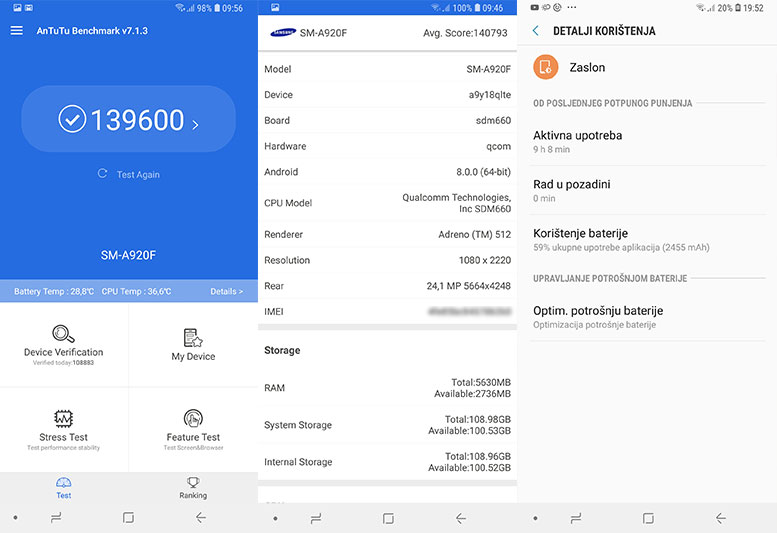Select the Device row a9y18qlte
Screen dimensions: 777x533
pos(388,95)
